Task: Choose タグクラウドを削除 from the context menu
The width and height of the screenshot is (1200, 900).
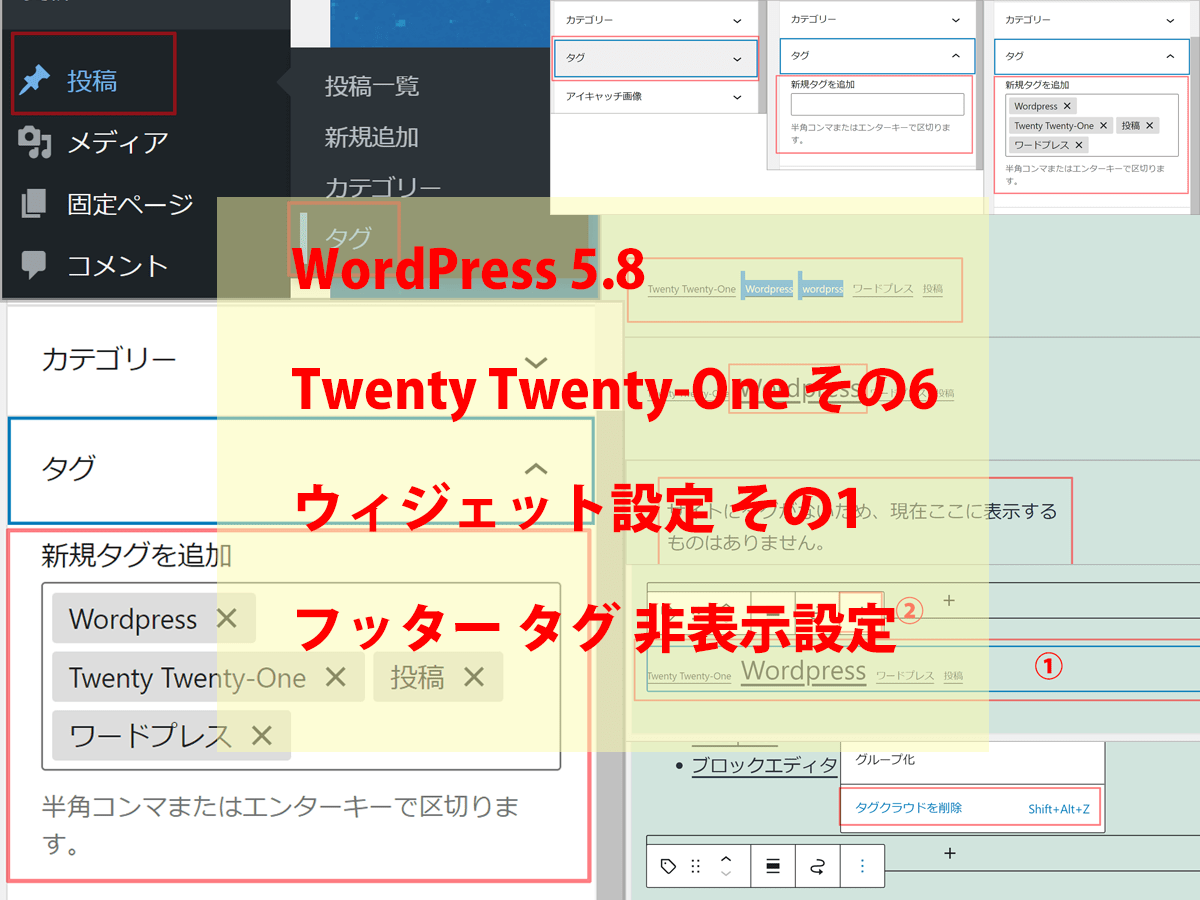Action: (x=909, y=808)
